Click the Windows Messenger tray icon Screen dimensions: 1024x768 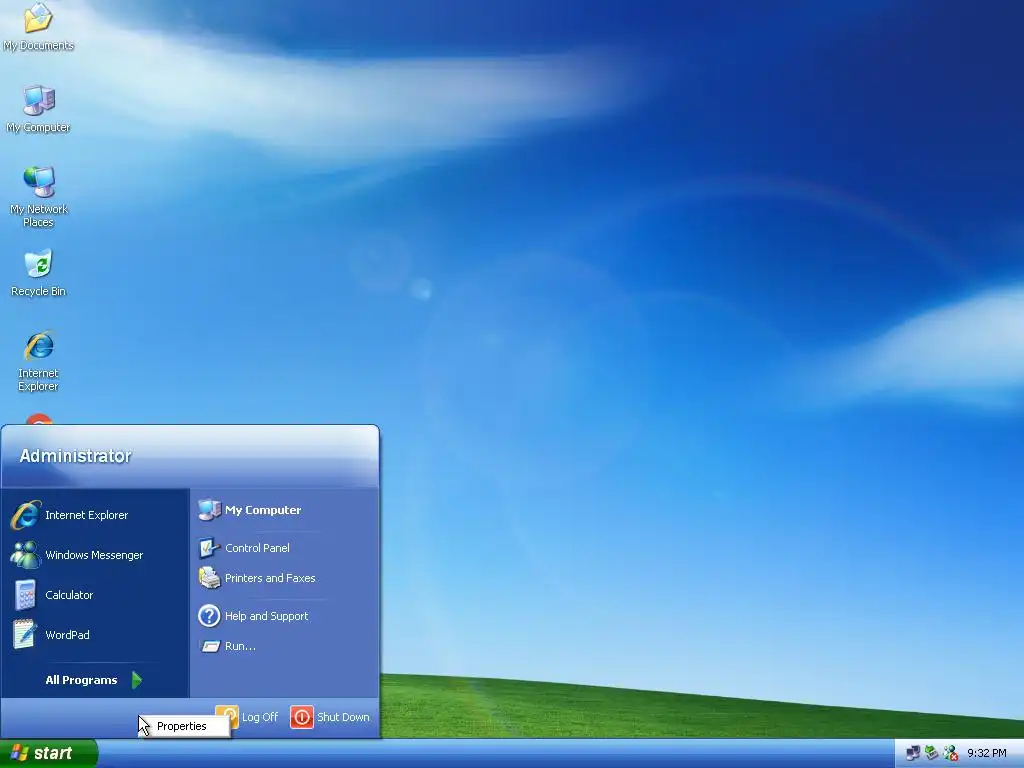(x=951, y=754)
